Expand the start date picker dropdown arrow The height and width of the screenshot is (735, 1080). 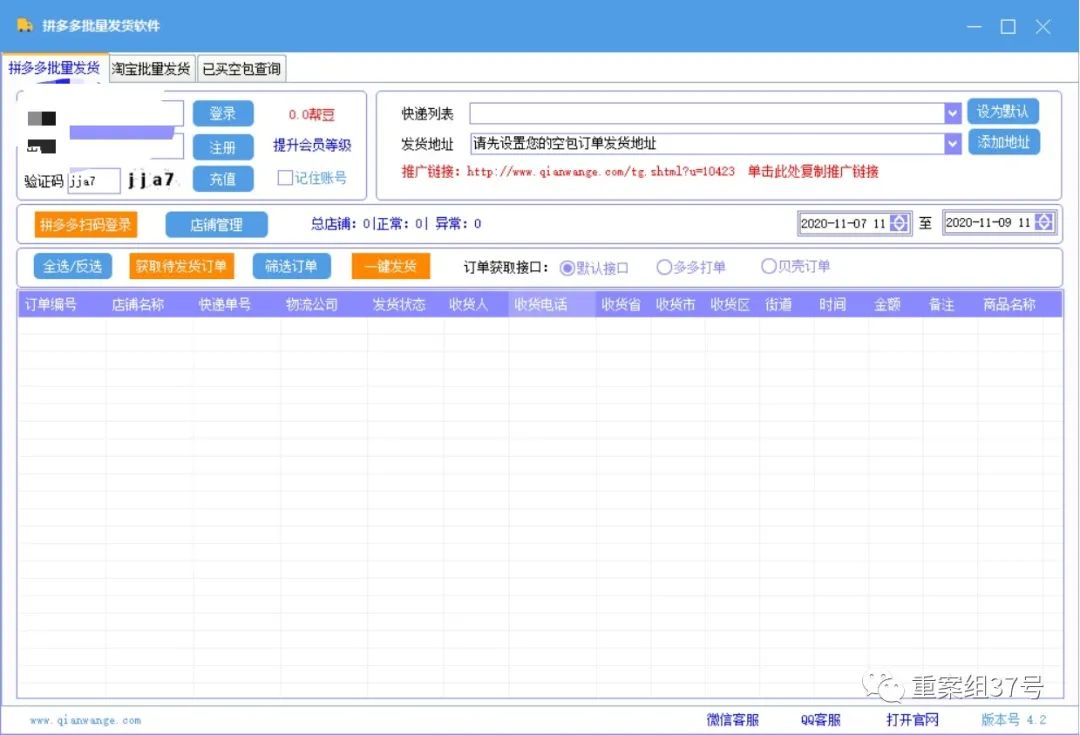pyautogui.click(x=897, y=223)
